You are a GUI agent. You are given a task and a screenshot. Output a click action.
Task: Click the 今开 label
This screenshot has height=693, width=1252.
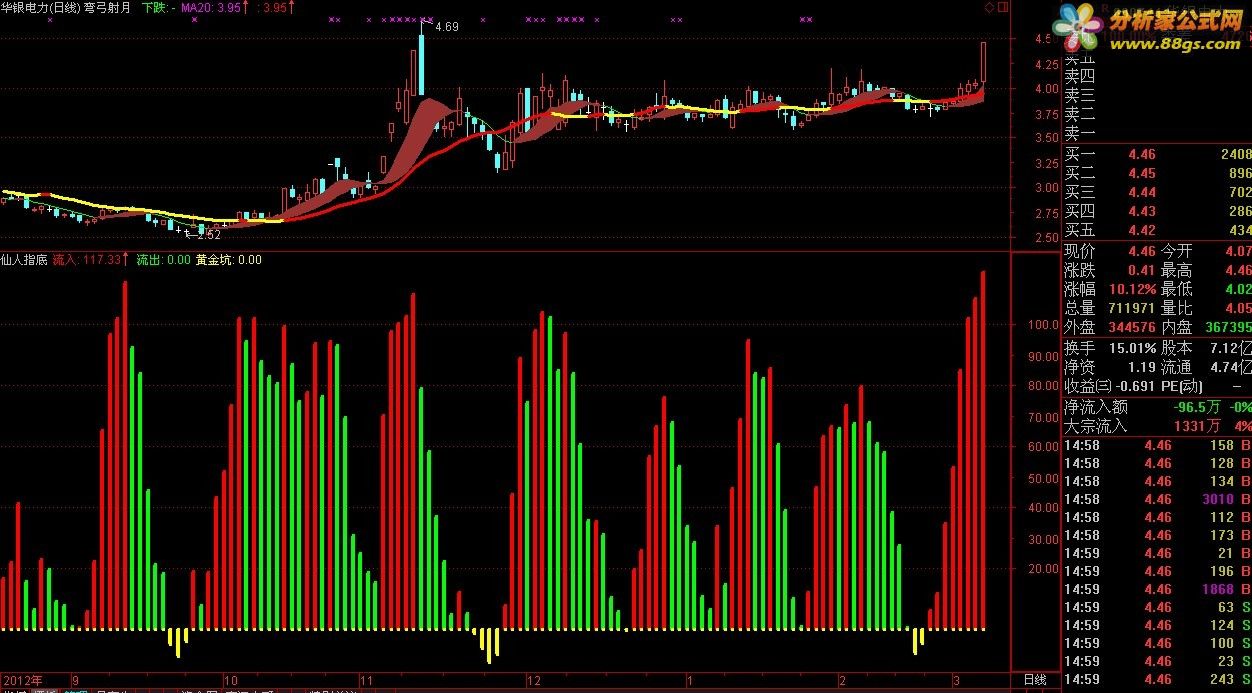click(1176, 251)
